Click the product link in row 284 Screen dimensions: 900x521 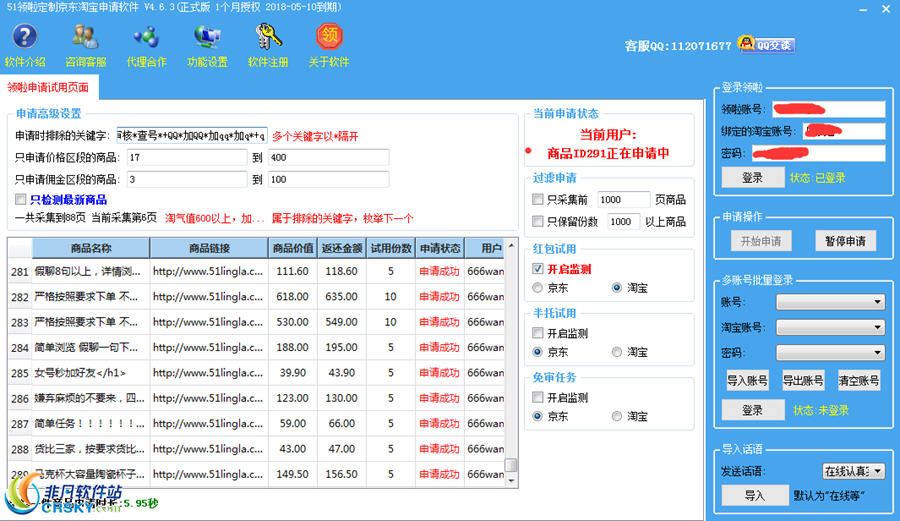(209, 347)
